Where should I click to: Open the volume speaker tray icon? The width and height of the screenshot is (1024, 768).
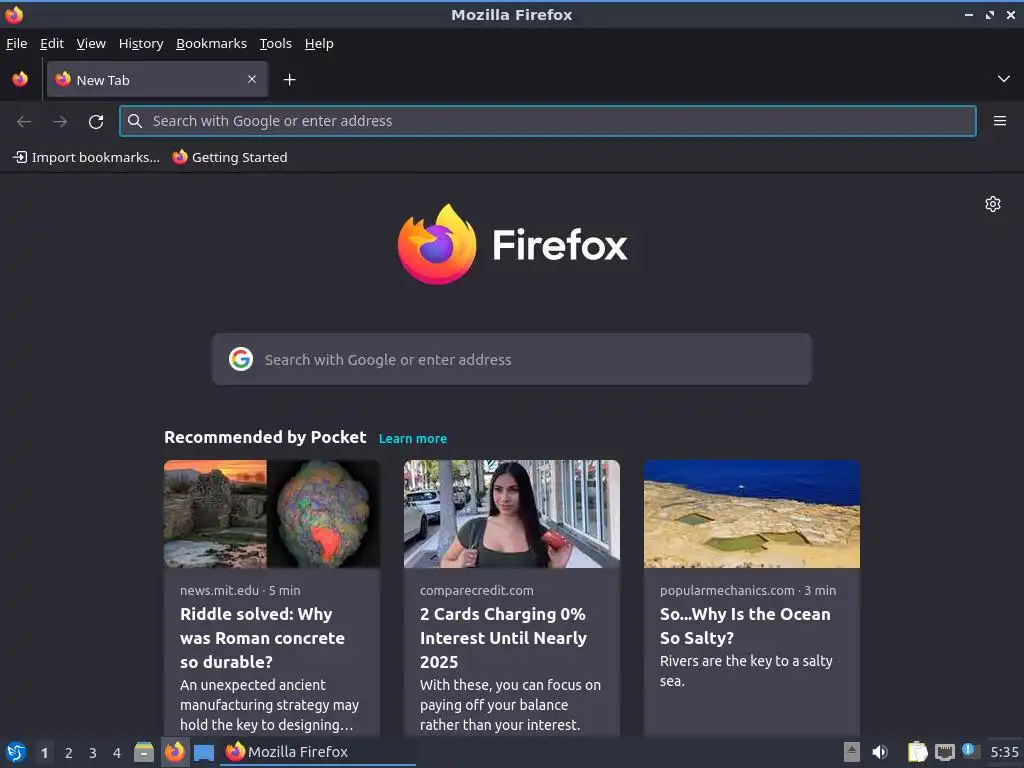pos(880,752)
